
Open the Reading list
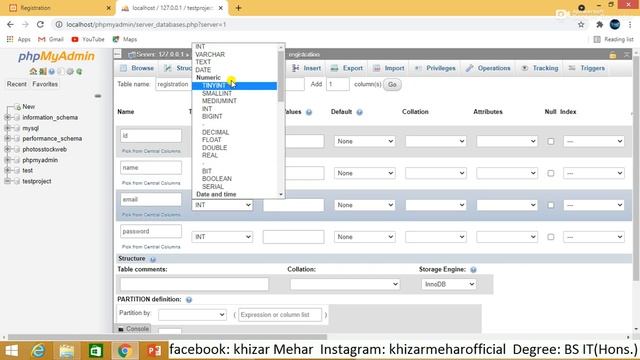[613, 39]
